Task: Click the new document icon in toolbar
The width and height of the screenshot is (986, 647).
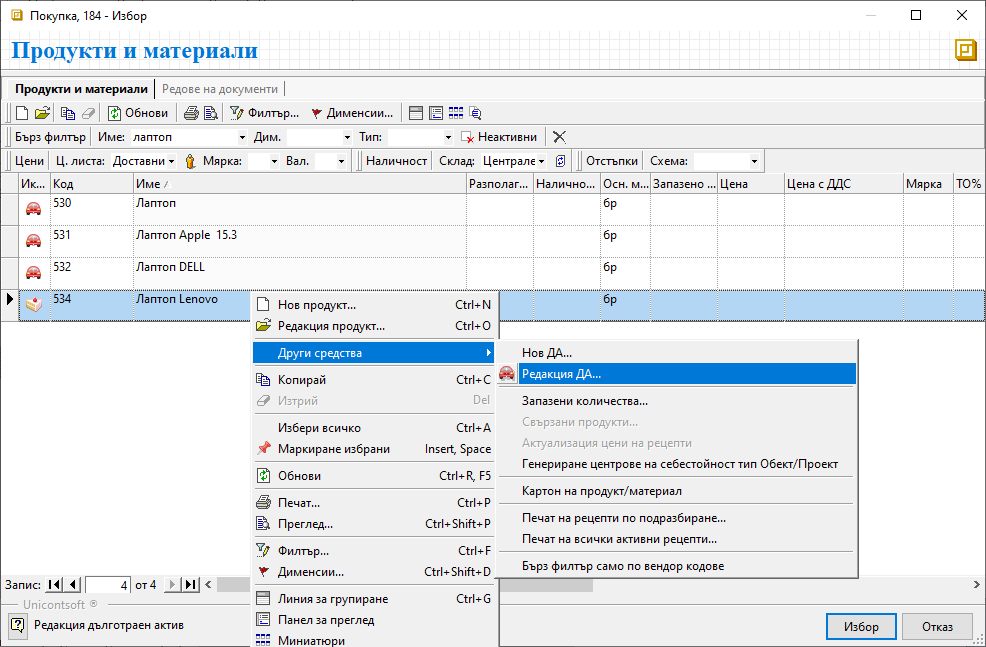Action: [x=22, y=113]
